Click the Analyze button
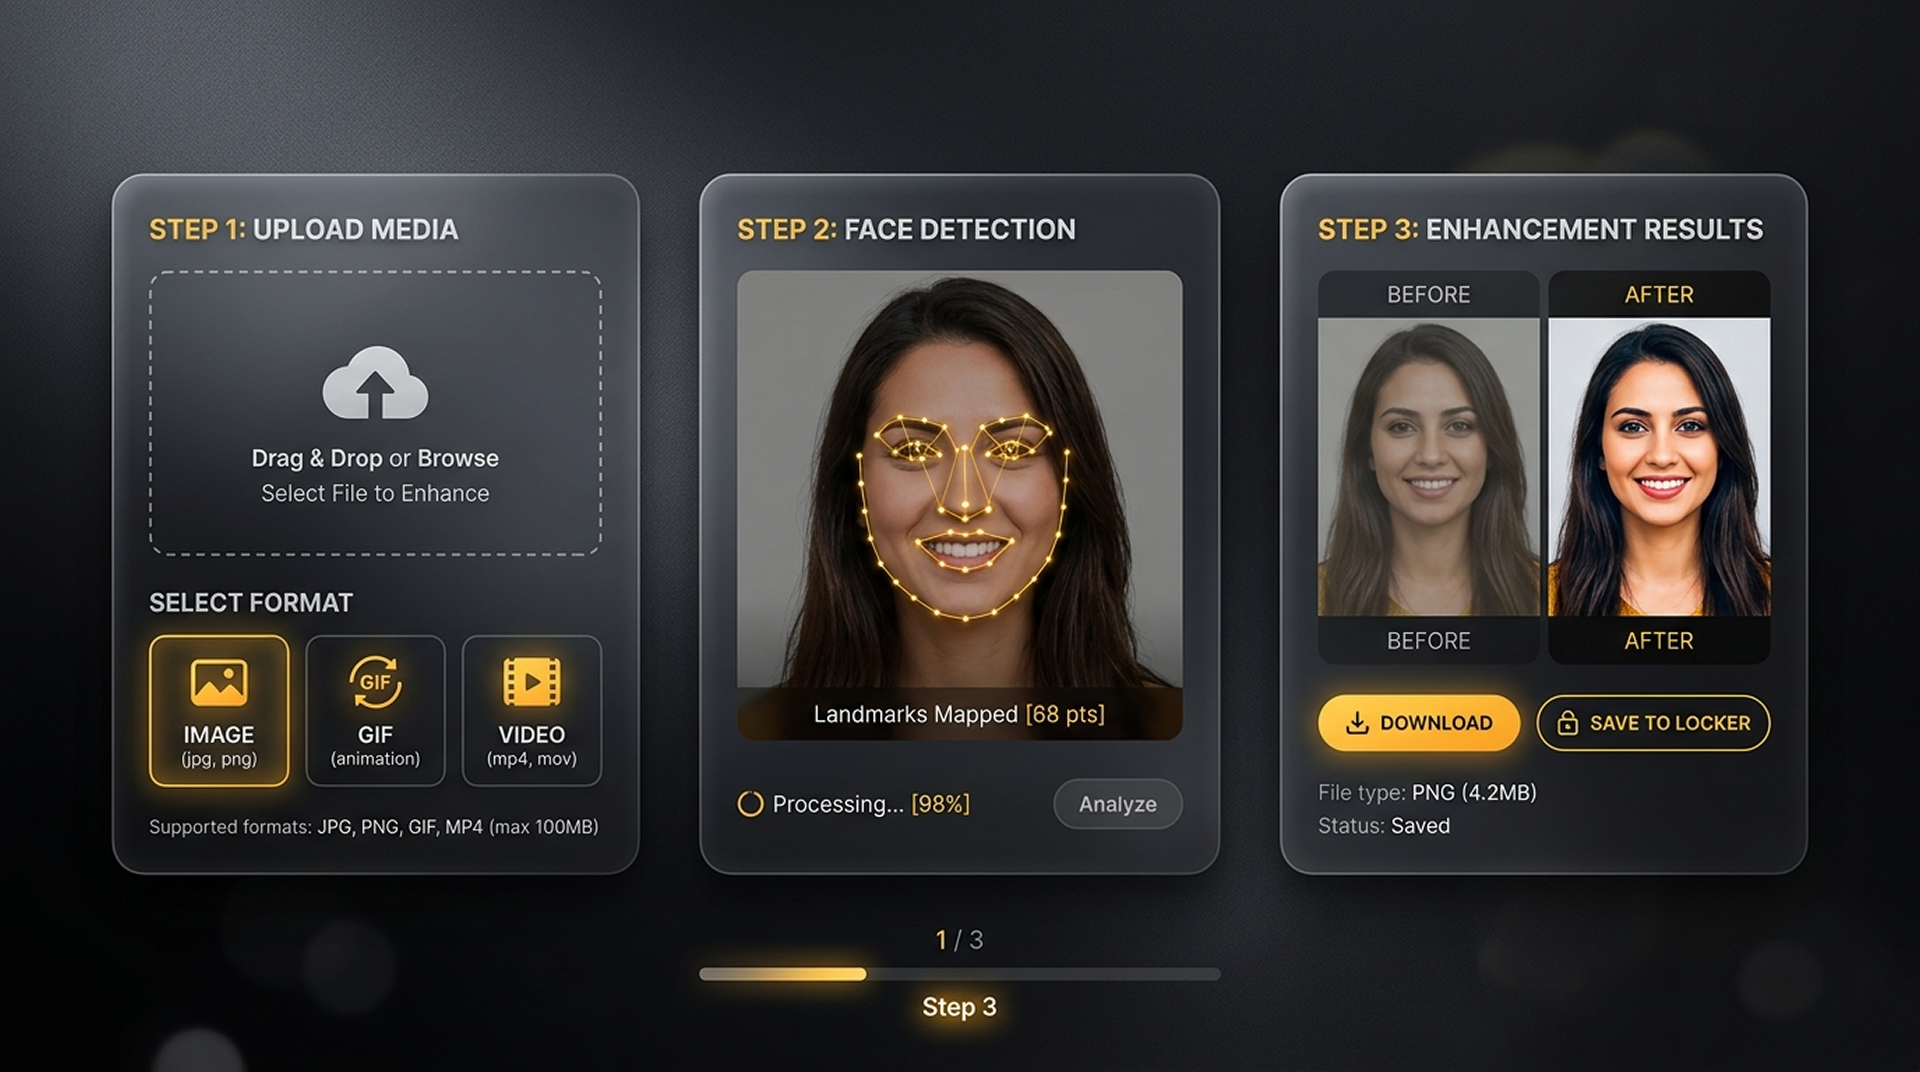1920x1072 pixels. (x=1118, y=804)
